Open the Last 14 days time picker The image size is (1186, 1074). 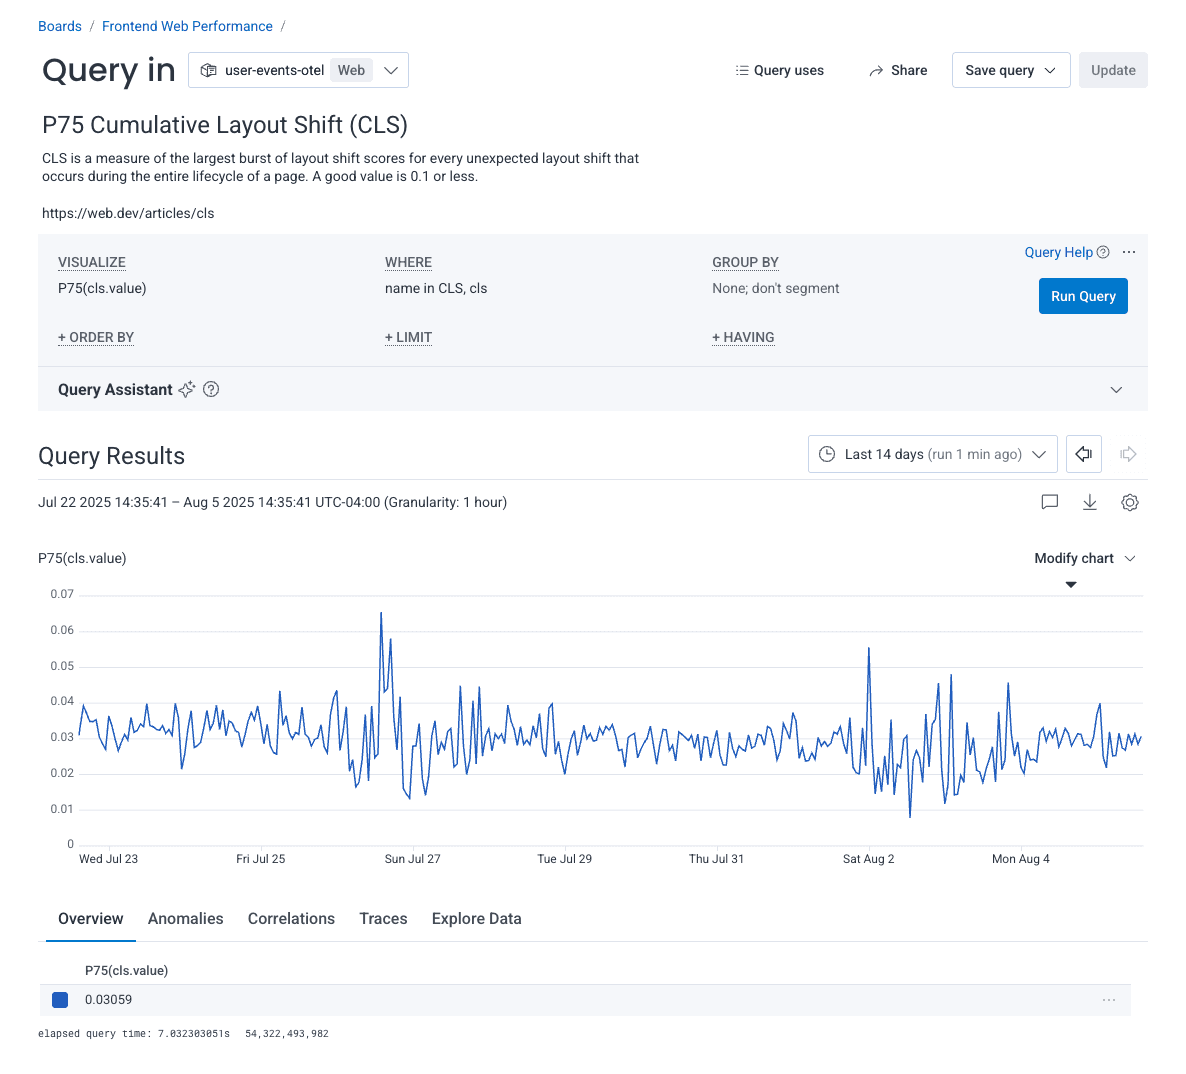click(x=932, y=454)
